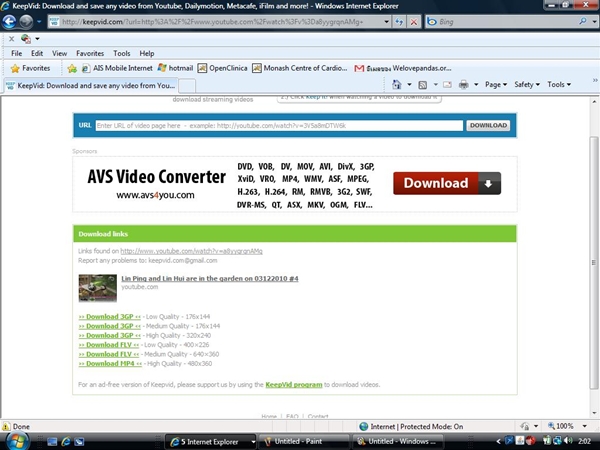Open Monash Centre of Cardio favorite
This screenshot has width=600, height=450.
tap(300, 68)
